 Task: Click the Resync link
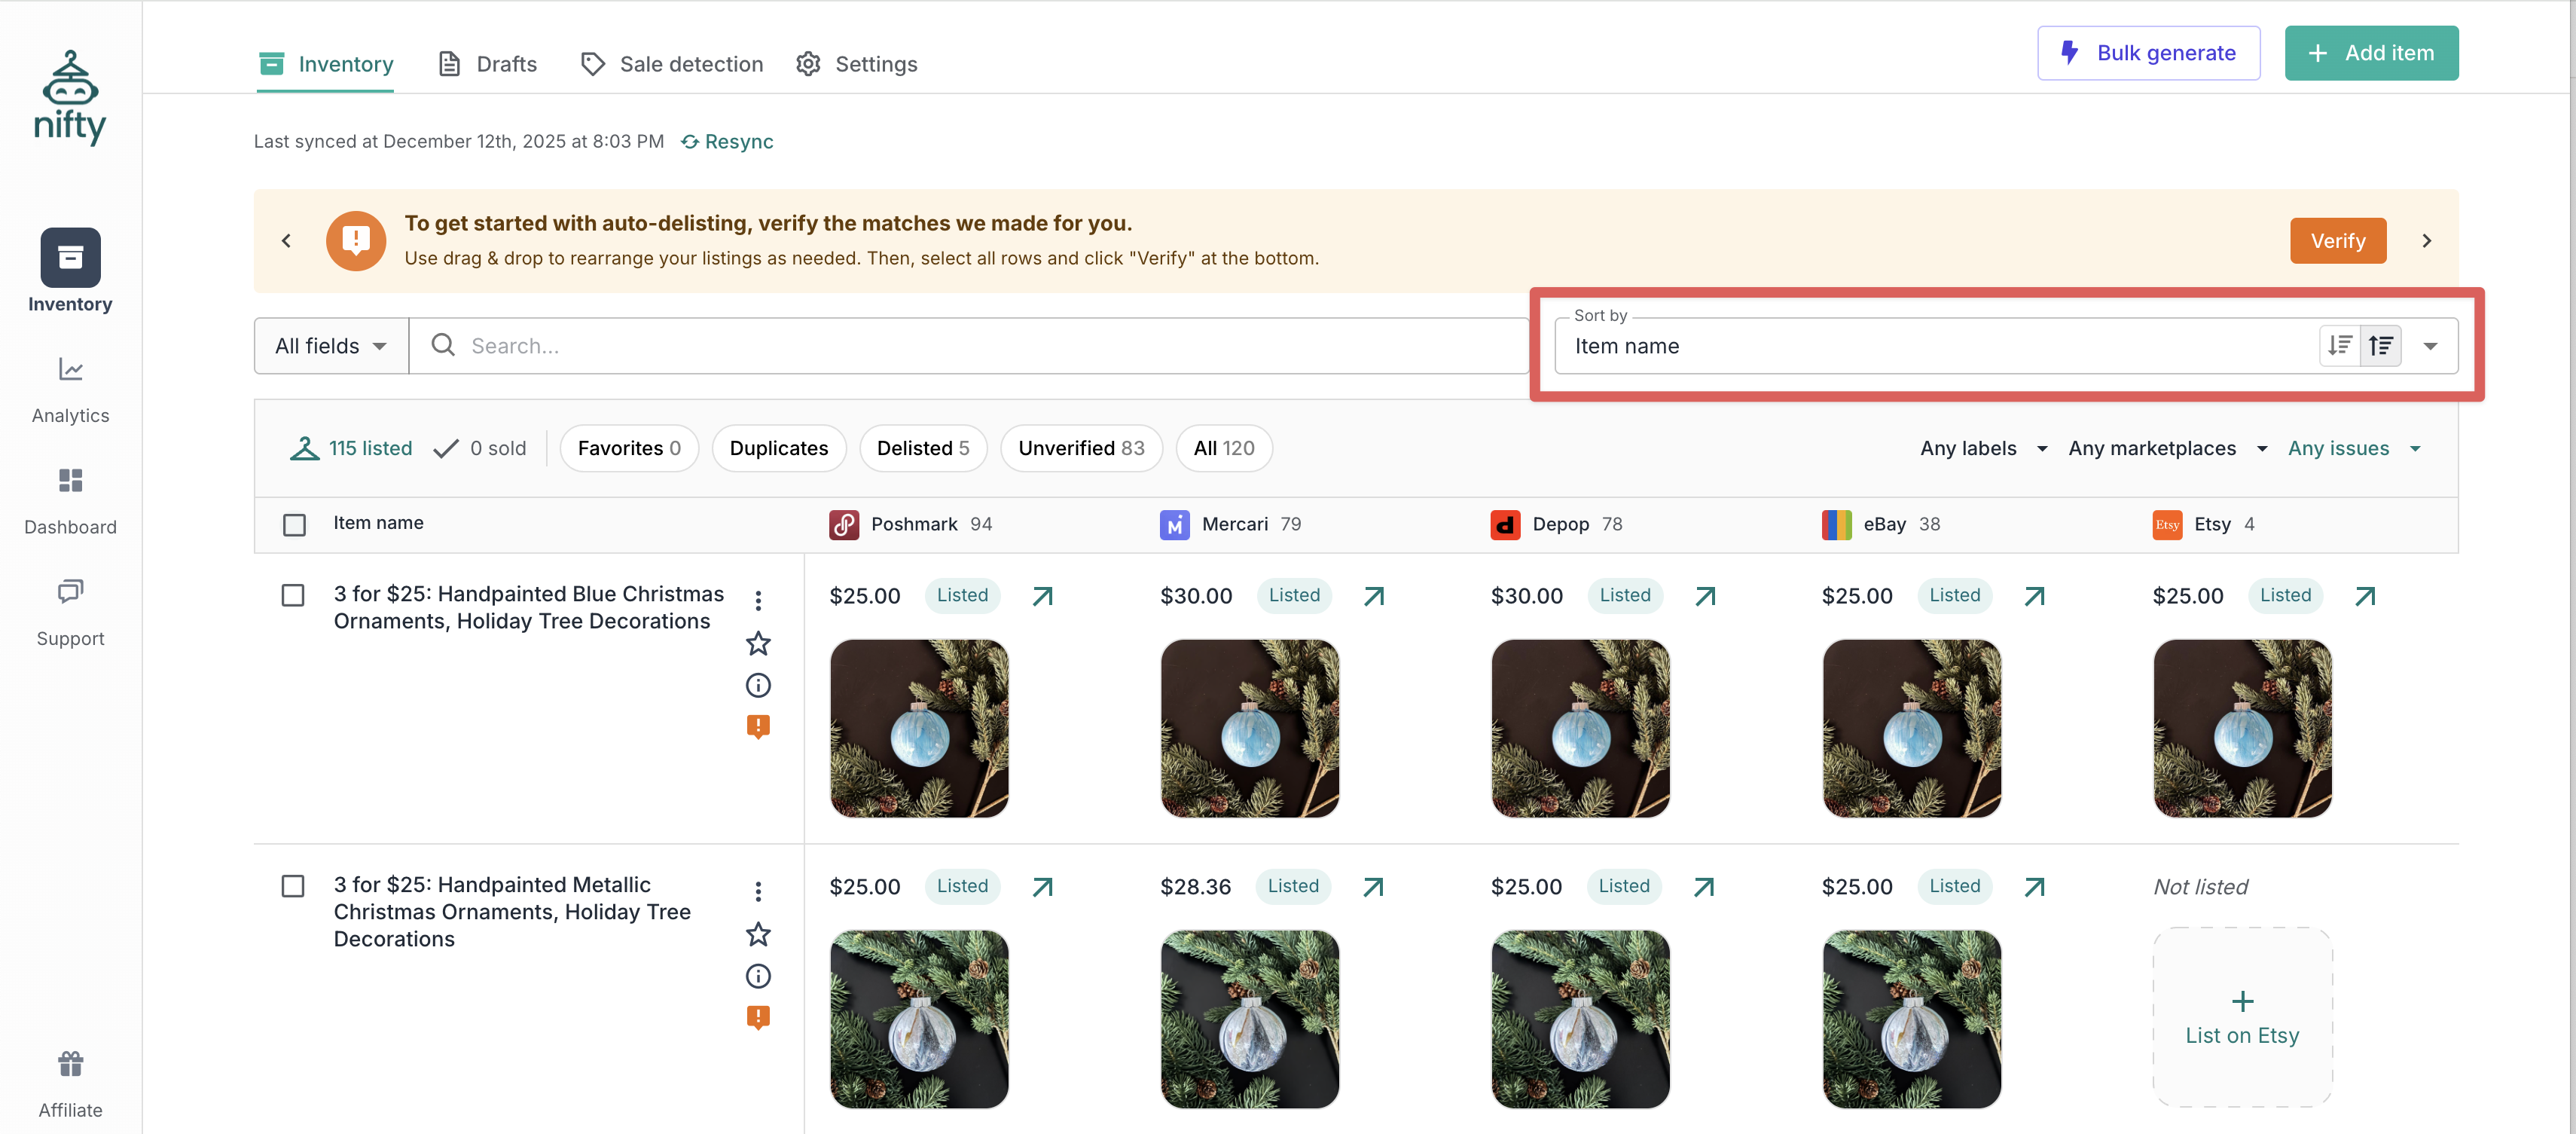727,141
